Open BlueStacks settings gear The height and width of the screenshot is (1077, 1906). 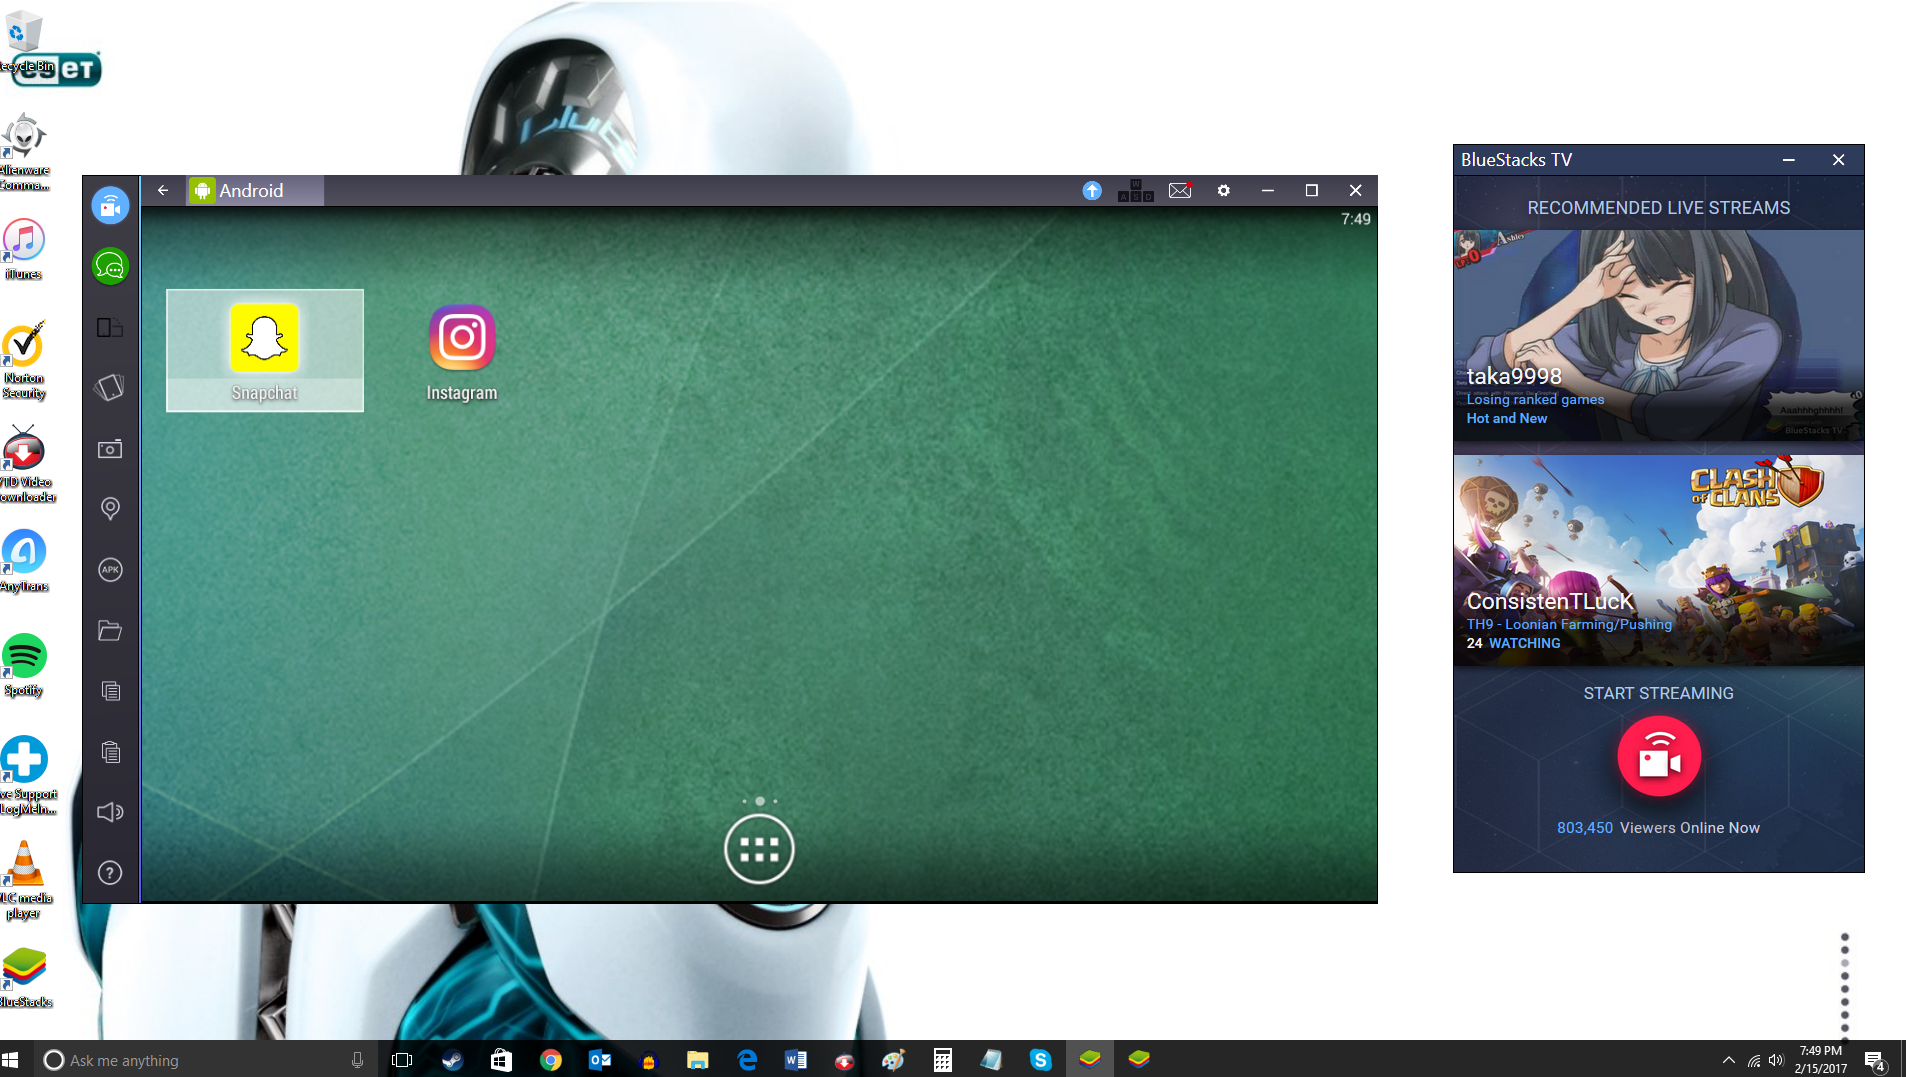pos(1223,190)
